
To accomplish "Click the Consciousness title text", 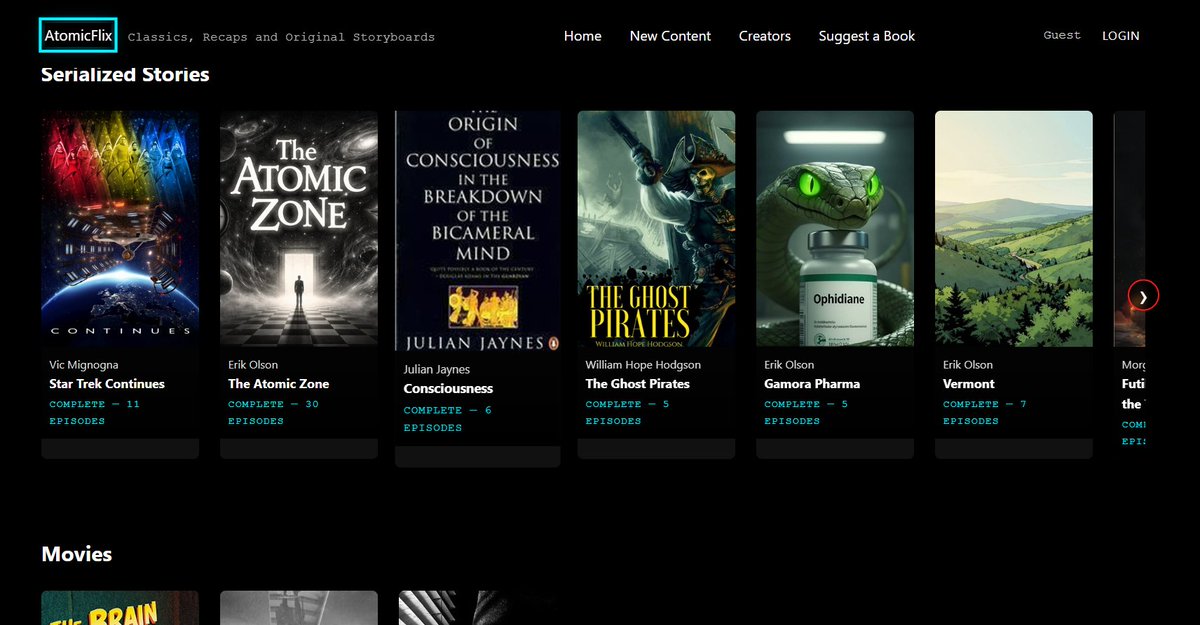I will click(x=448, y=389).
